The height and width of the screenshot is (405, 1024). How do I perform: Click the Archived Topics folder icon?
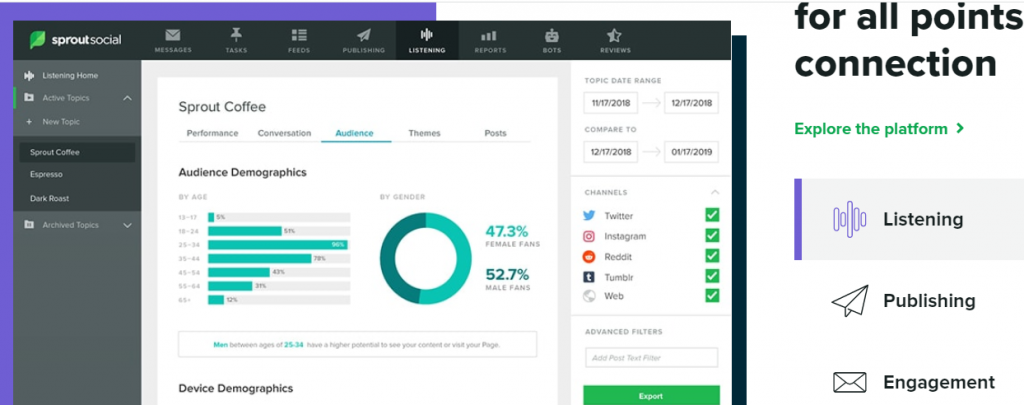[29, 225]
